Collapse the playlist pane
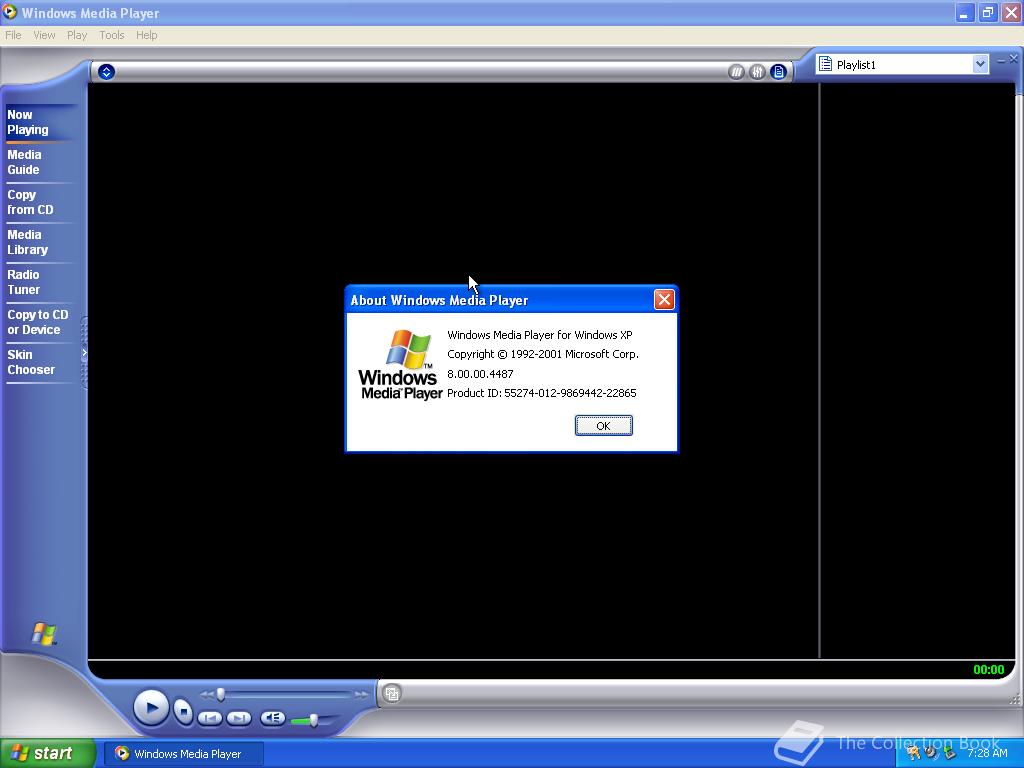Screen dimensions: 1024x768 click(1002, 59)
